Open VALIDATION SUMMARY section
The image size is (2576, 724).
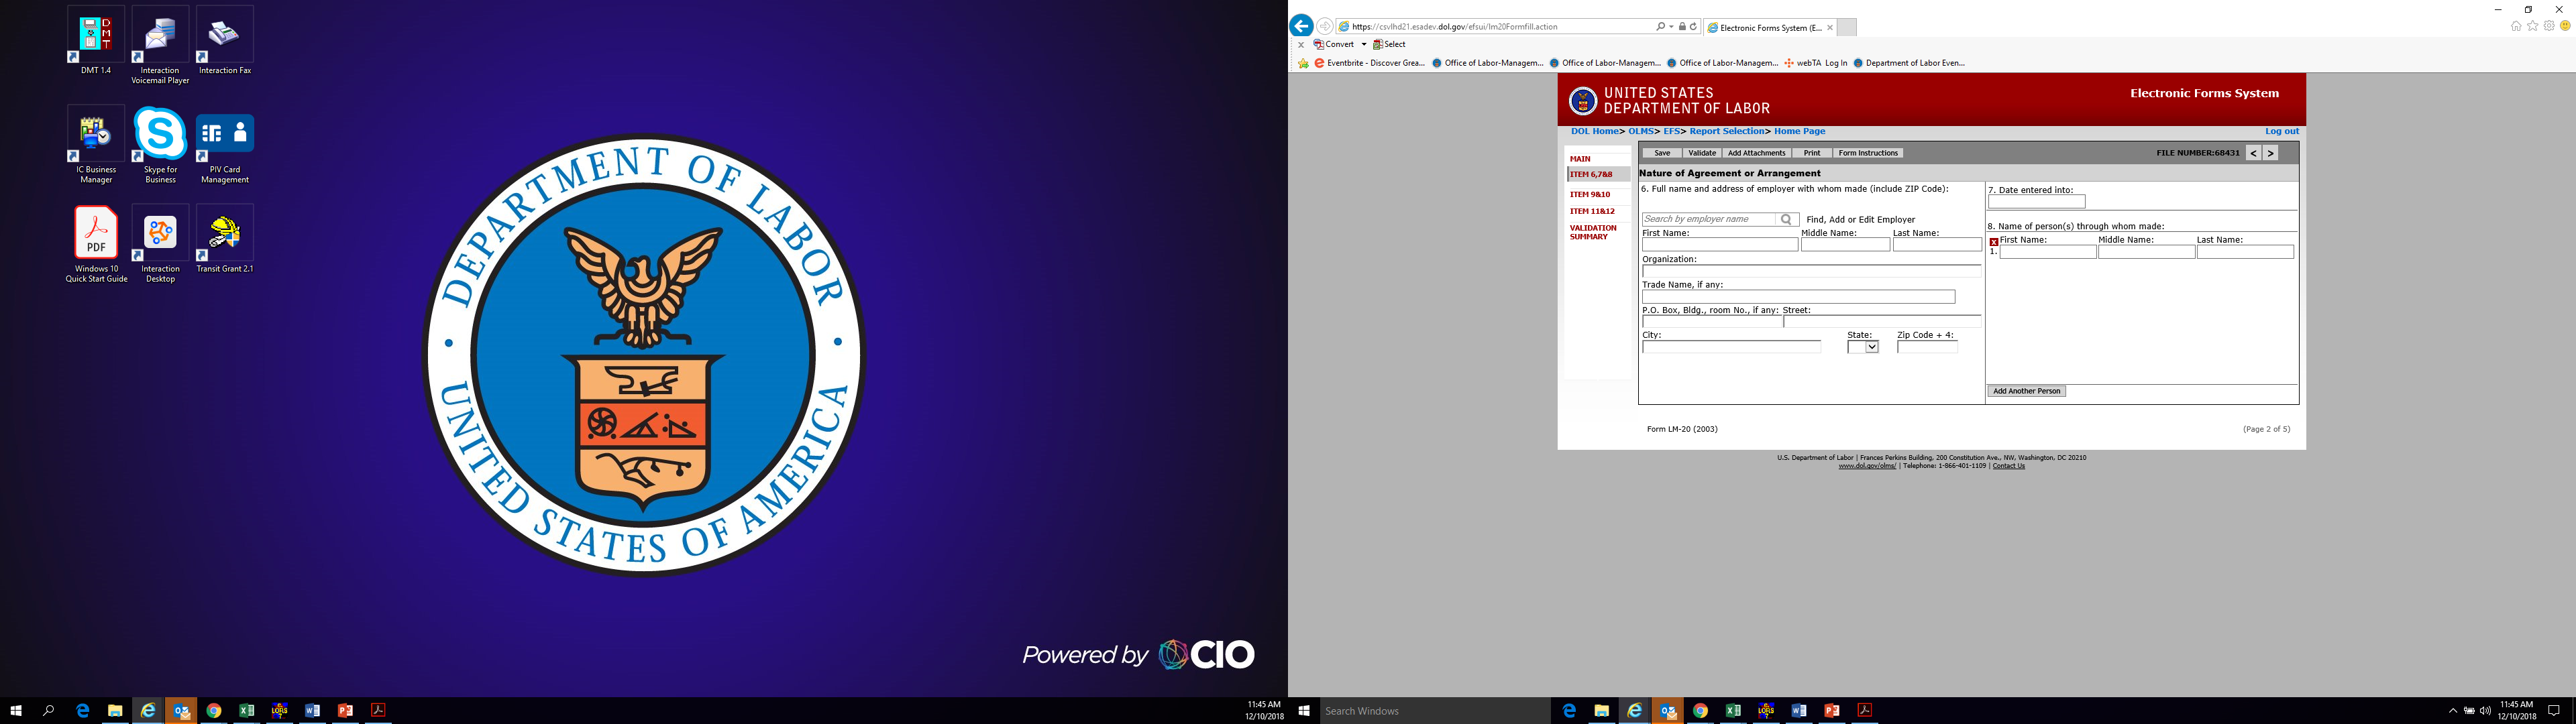click(1593, 232)
